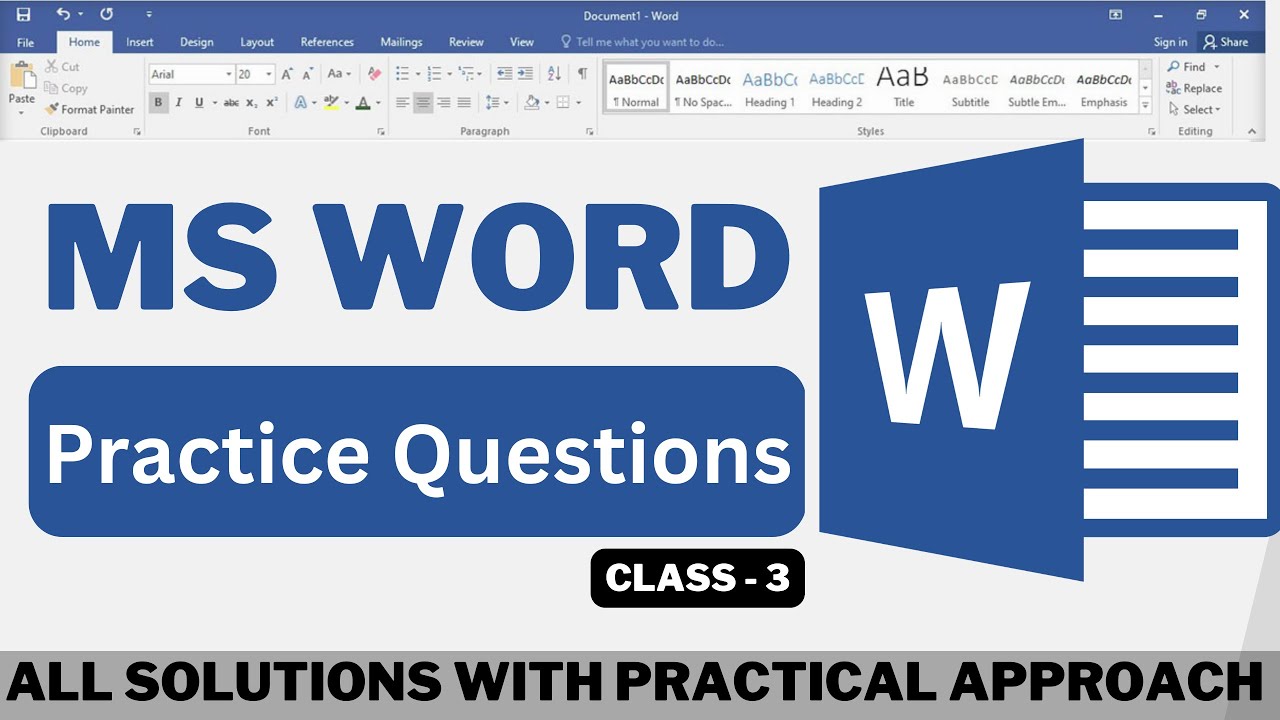Open the font name Arial dropdown
1280x720 pixels.
pyautogui.click(x=229, y=74)
